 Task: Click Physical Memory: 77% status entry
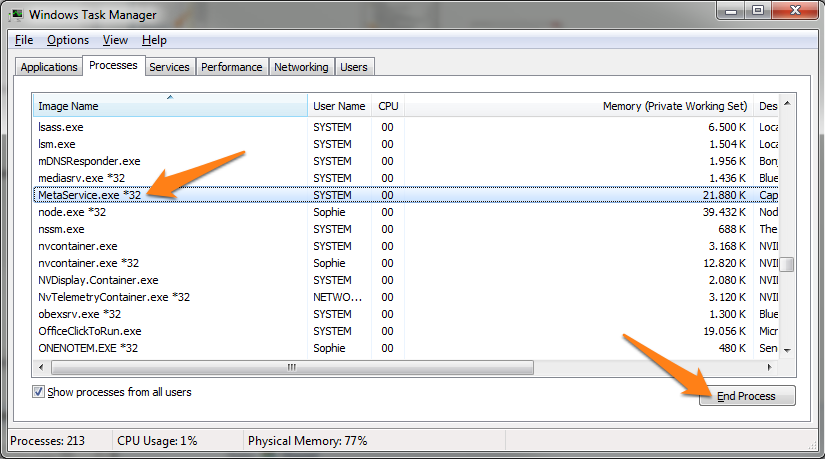click(308, 441)
